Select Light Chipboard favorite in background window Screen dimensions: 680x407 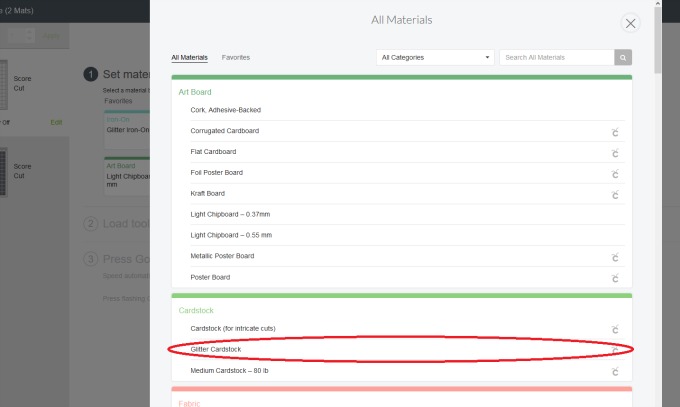pyautogui.click(x=127, y=177)
